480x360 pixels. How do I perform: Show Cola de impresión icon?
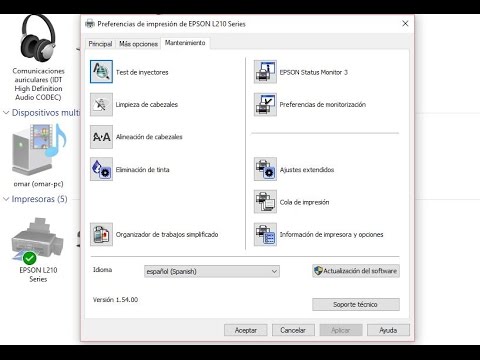pyautogui.click(x=265, y=202)
